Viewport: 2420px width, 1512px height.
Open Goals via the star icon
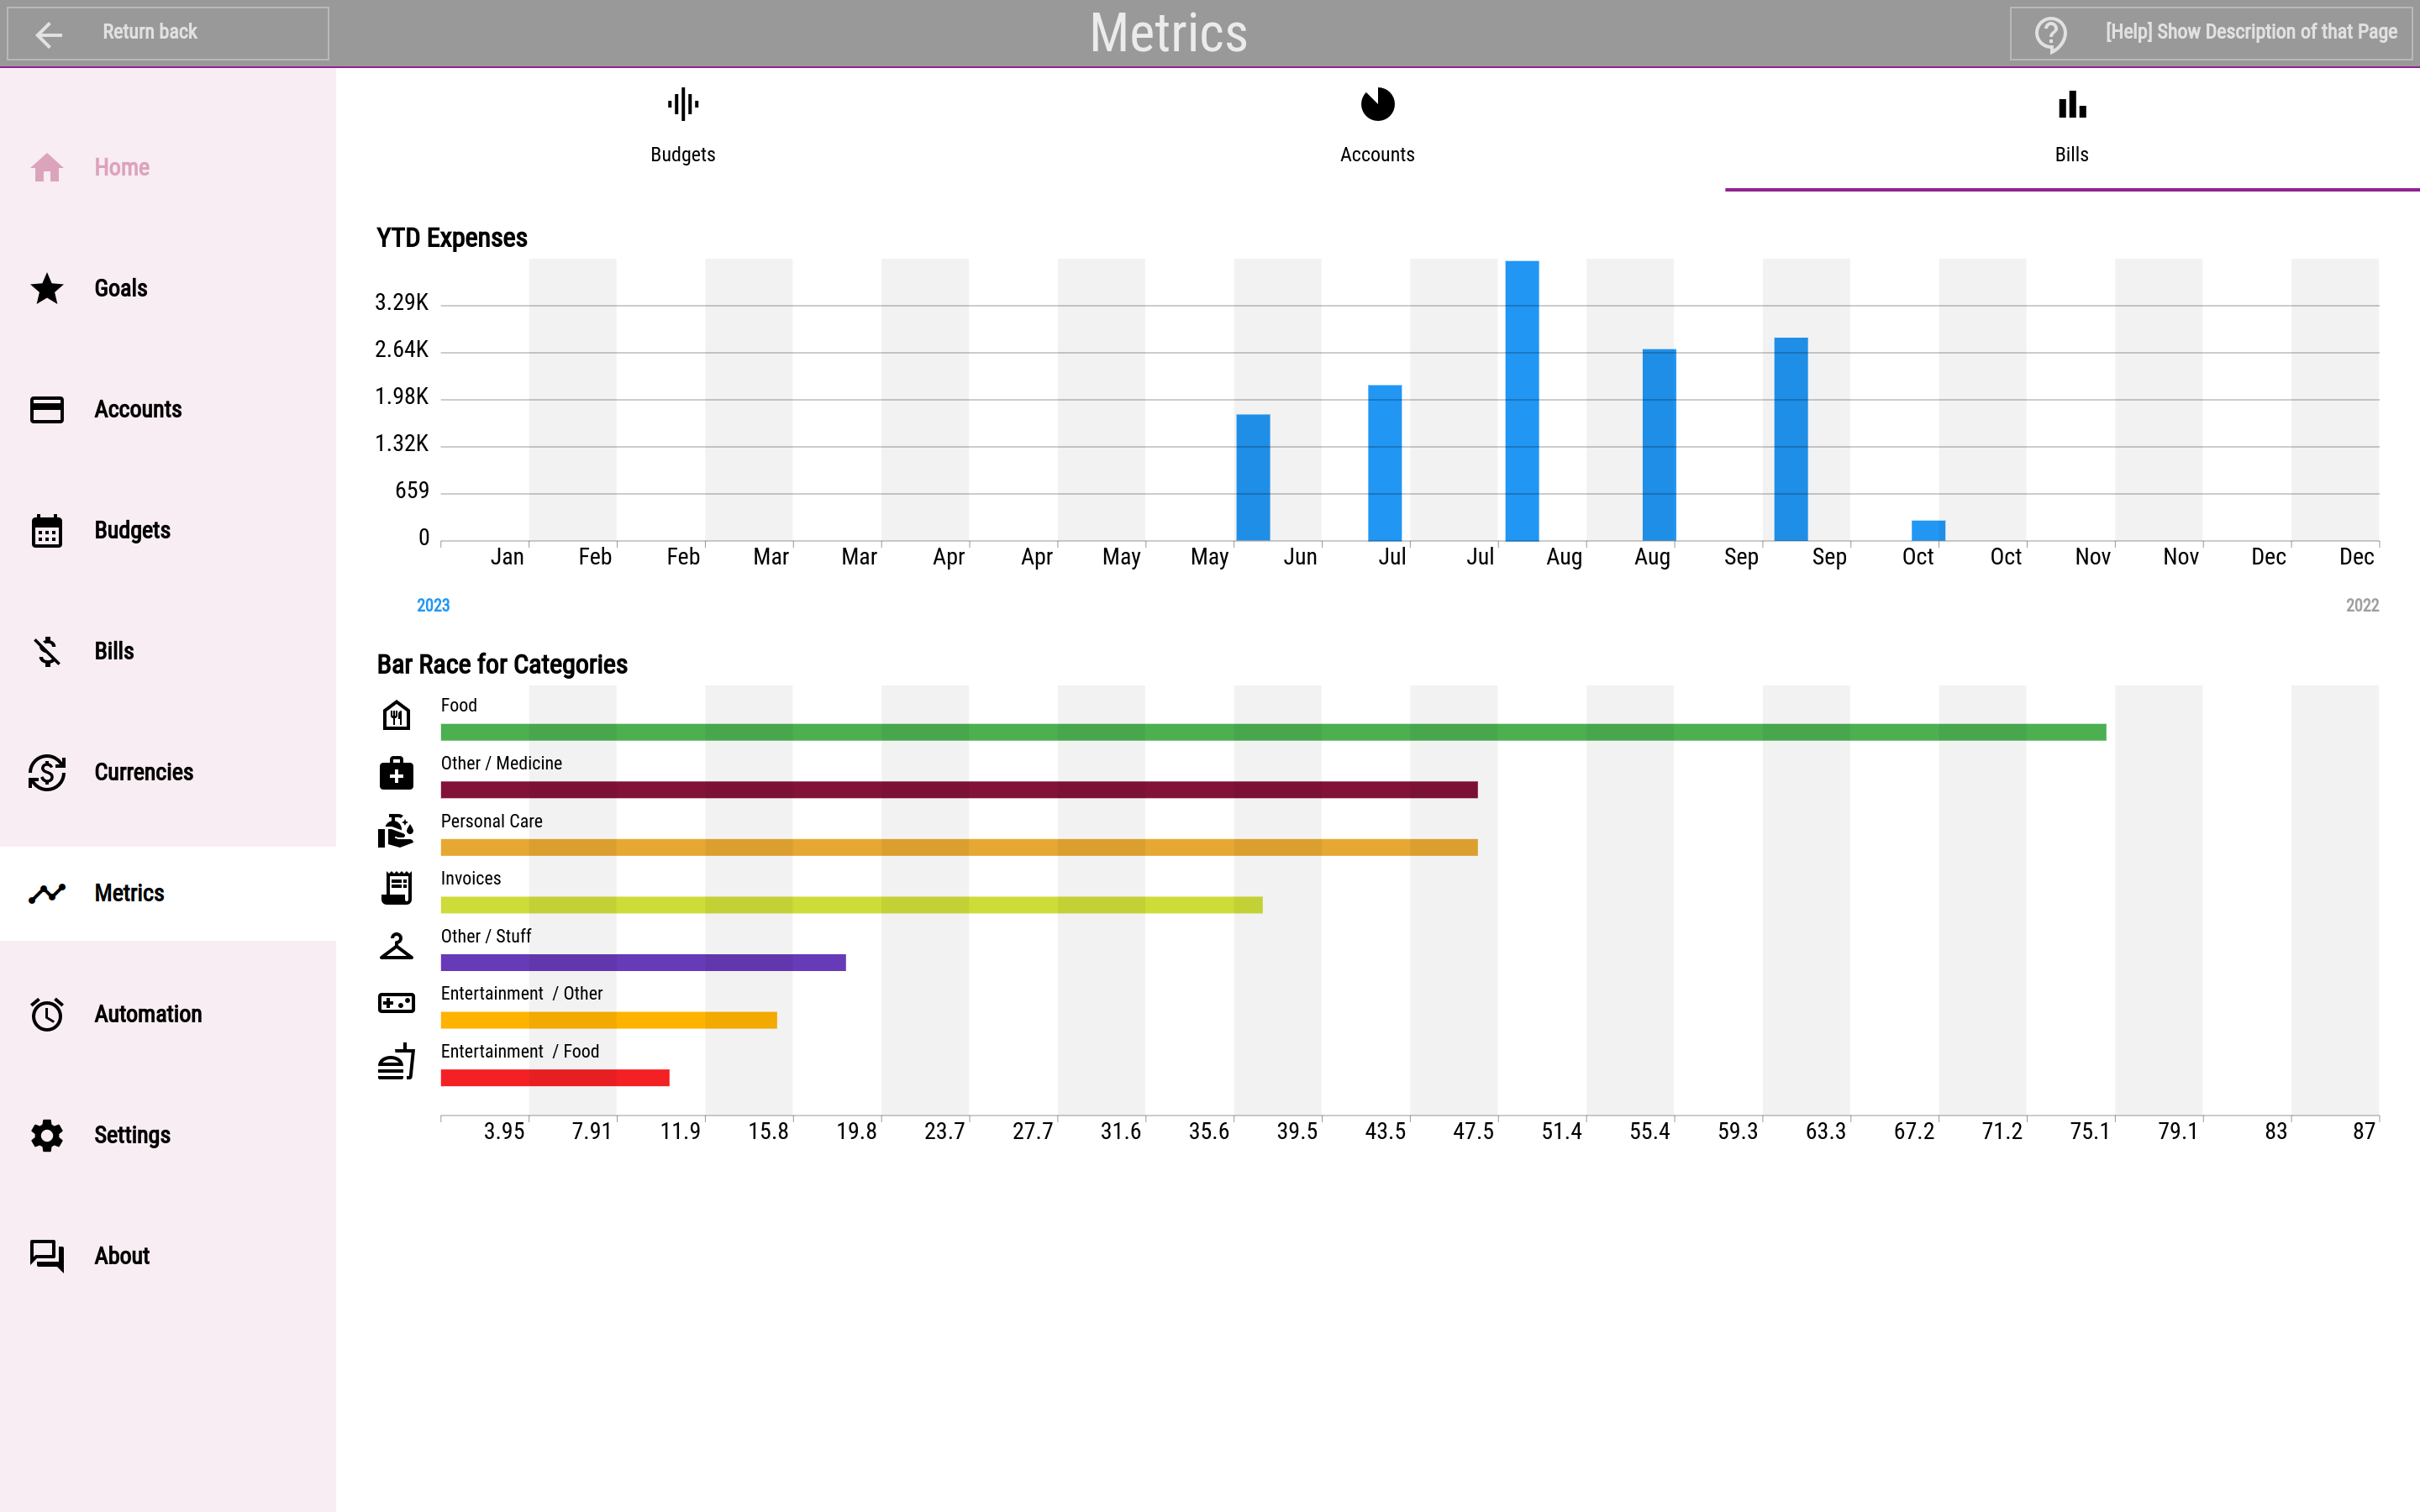coord(47,288)
